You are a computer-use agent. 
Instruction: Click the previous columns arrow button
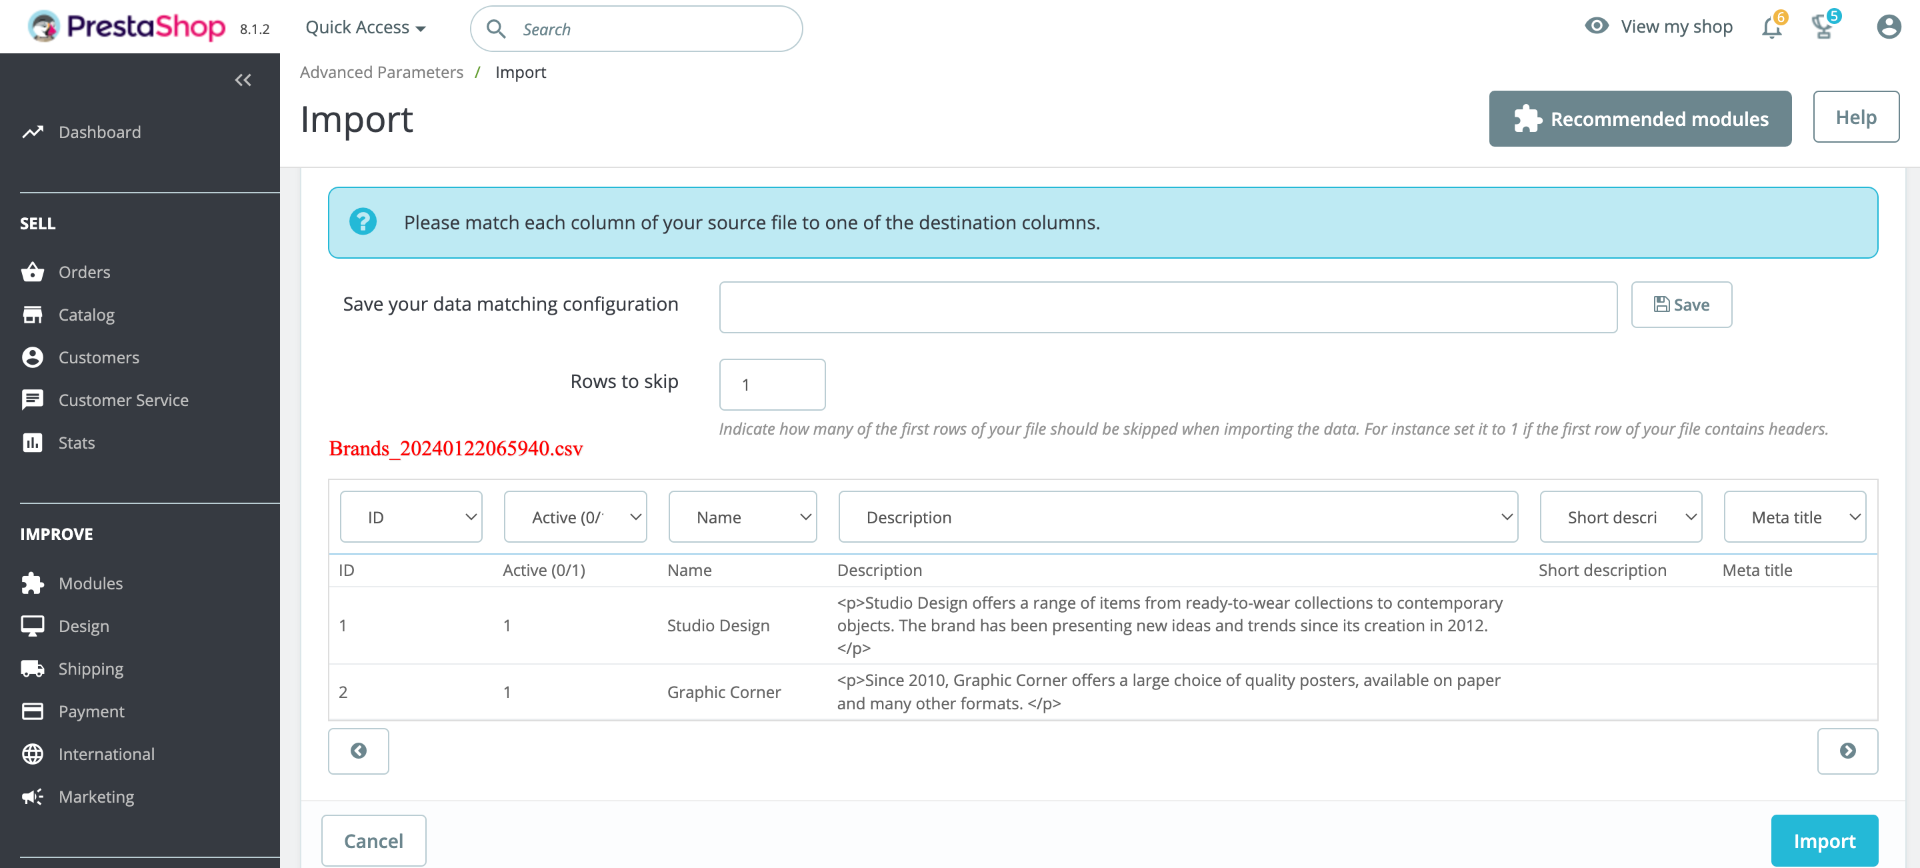coord(358,751)
